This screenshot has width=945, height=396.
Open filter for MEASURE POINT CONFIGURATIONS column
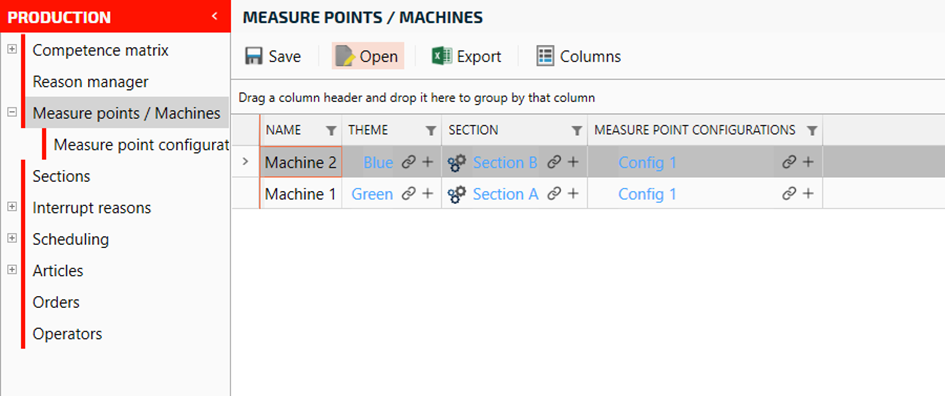812,130
